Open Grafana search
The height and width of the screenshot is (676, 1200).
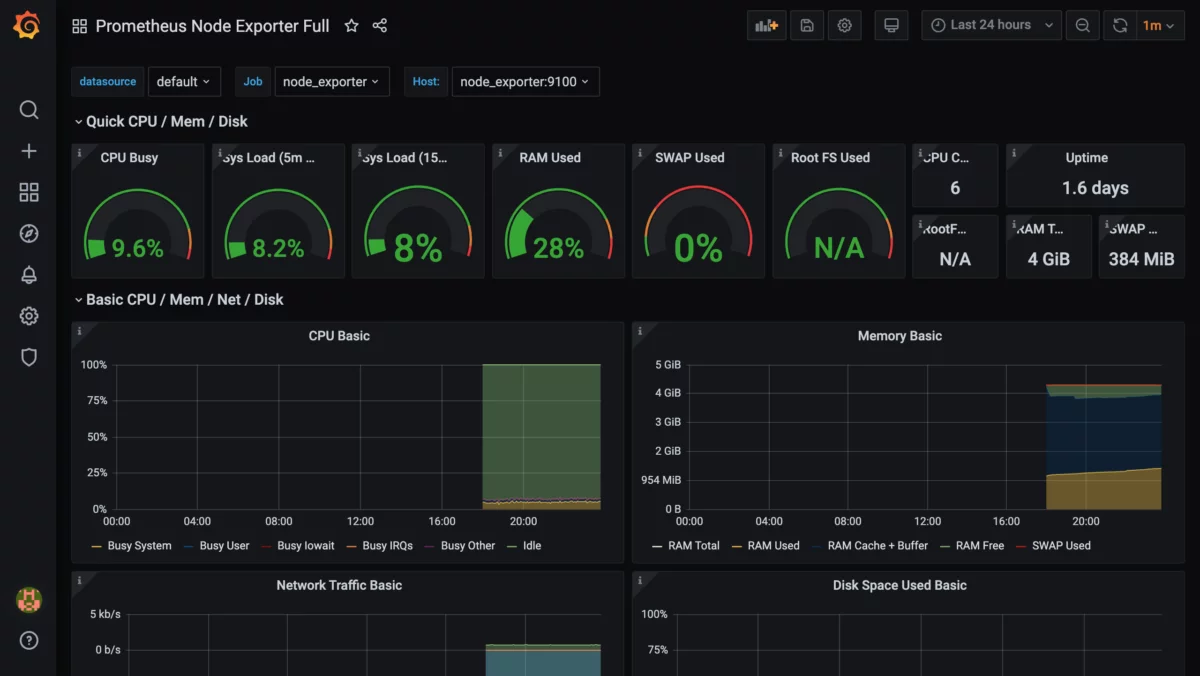point(28,109)
